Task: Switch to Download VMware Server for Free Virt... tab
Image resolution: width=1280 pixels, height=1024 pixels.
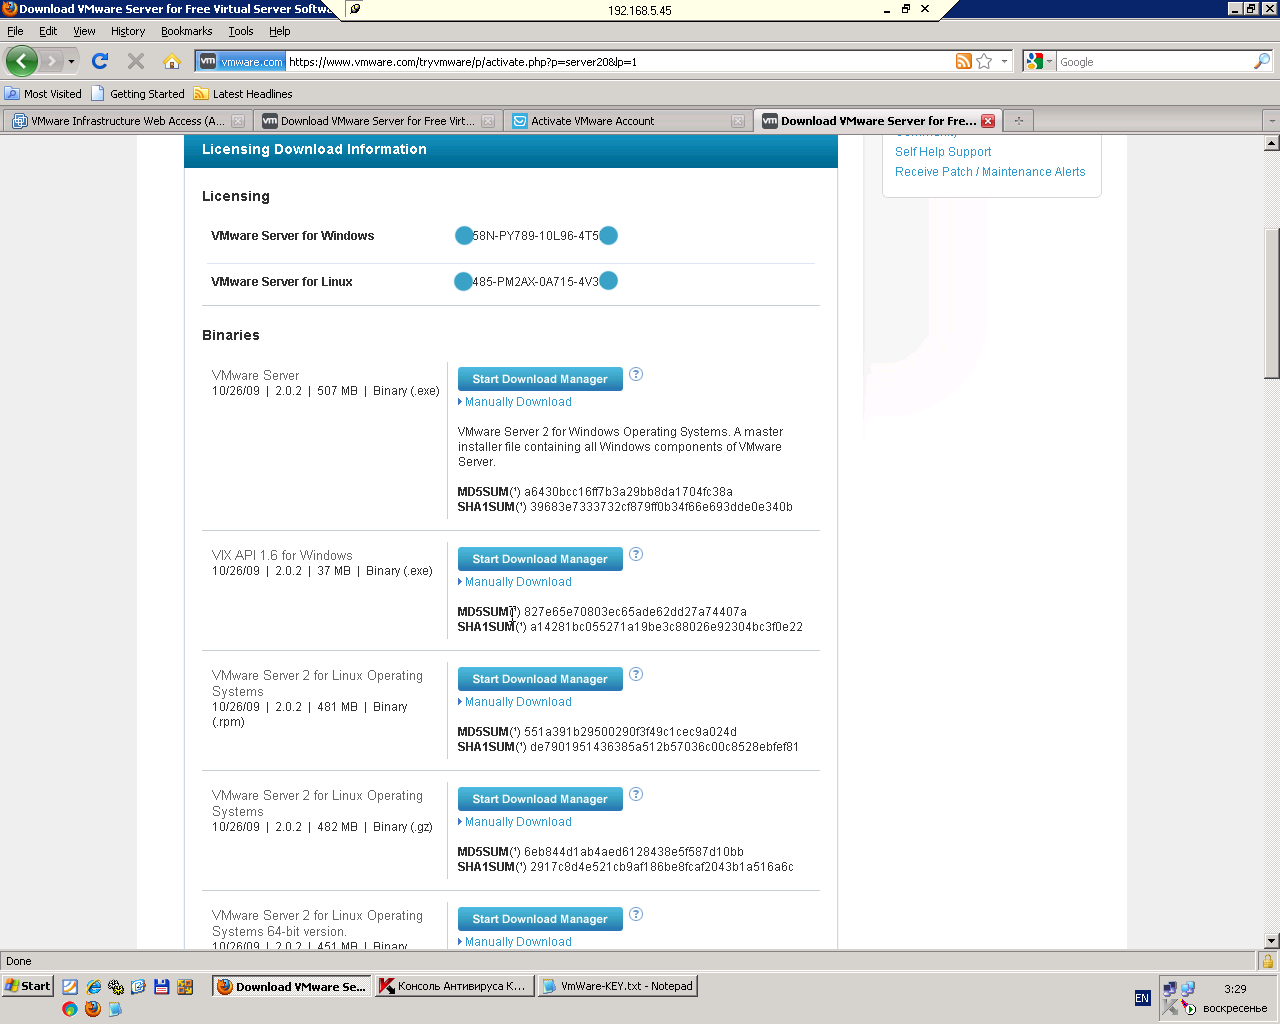Action: pos(377,121)
